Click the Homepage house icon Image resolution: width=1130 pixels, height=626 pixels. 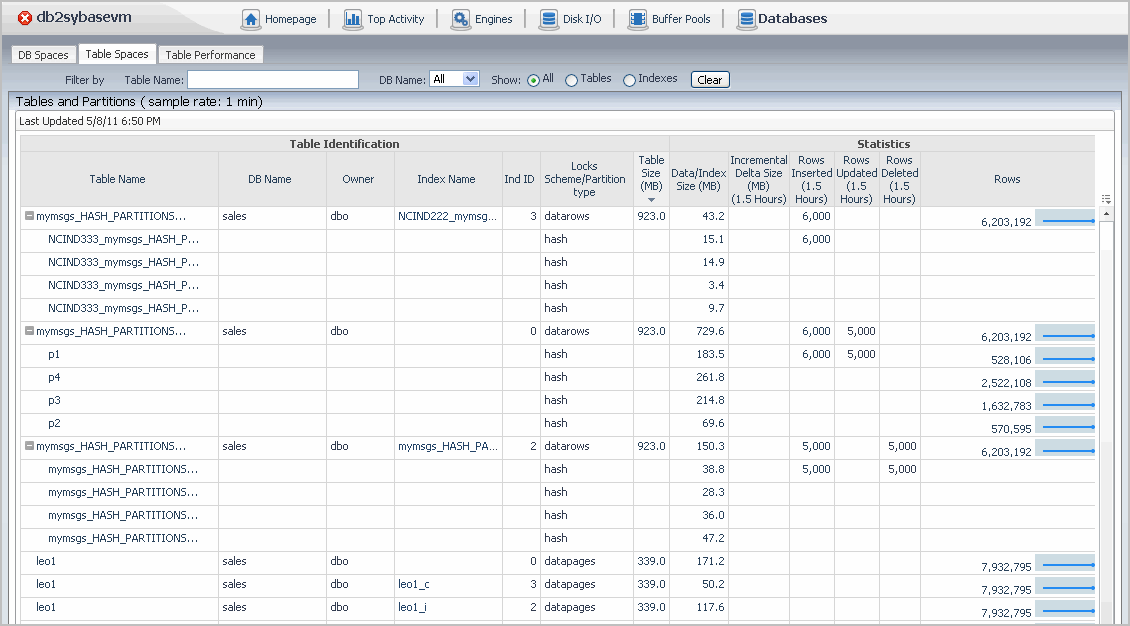(251, 19)
